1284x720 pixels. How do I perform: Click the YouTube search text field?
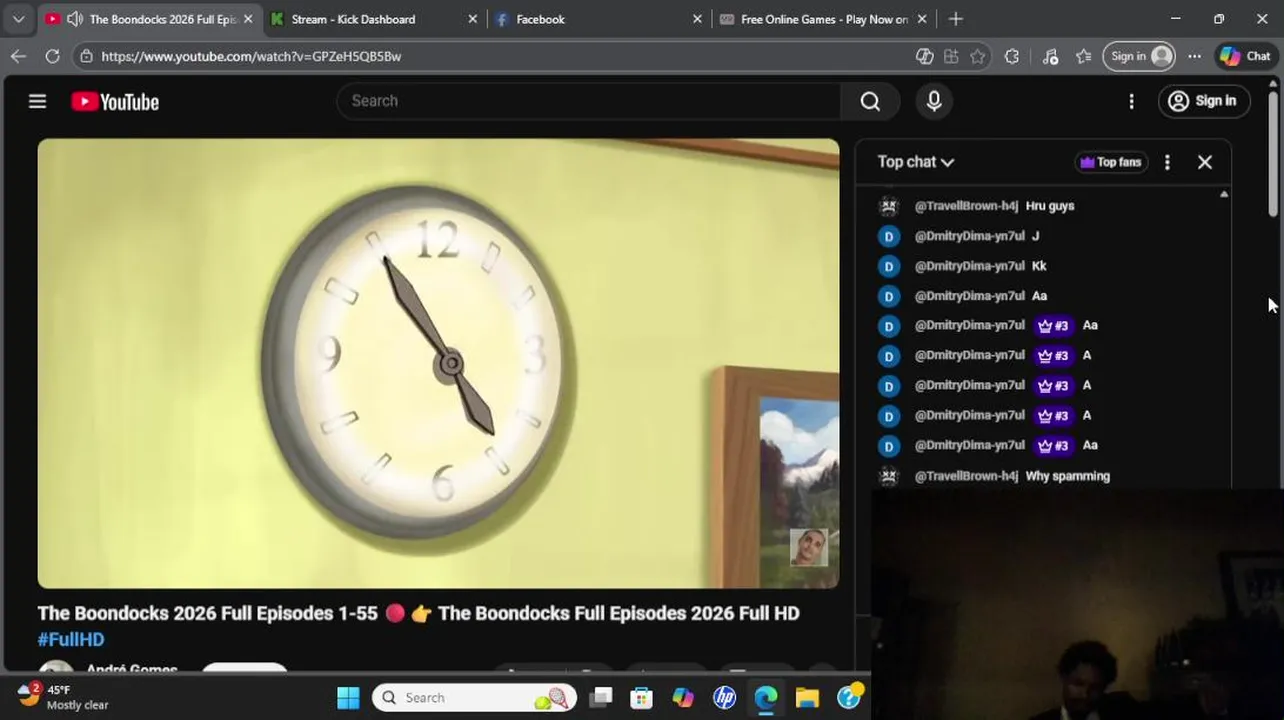click(590, 101)
